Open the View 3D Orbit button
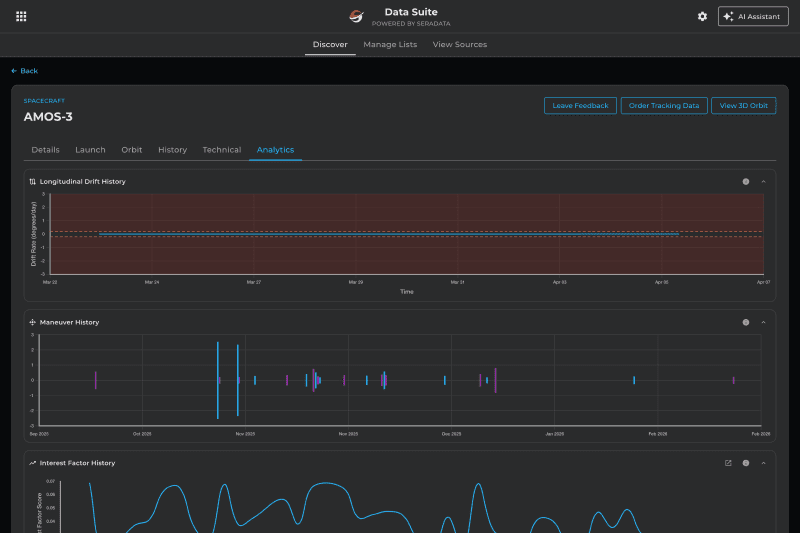 pos(743,106)
